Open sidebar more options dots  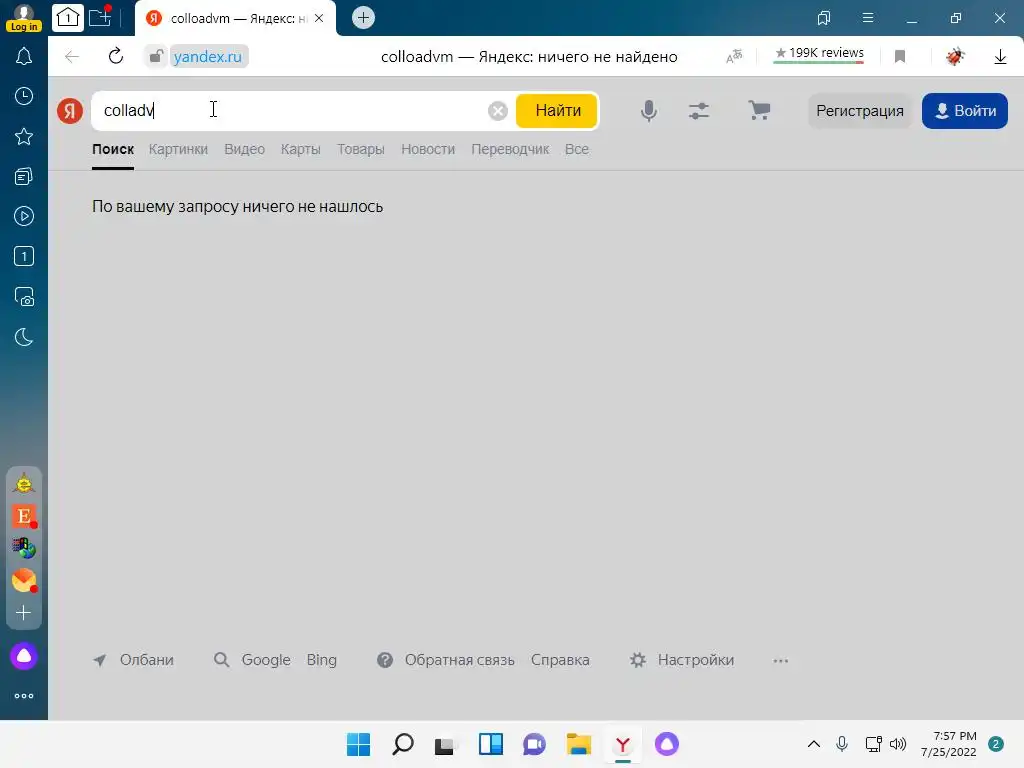tap(24, 696)
